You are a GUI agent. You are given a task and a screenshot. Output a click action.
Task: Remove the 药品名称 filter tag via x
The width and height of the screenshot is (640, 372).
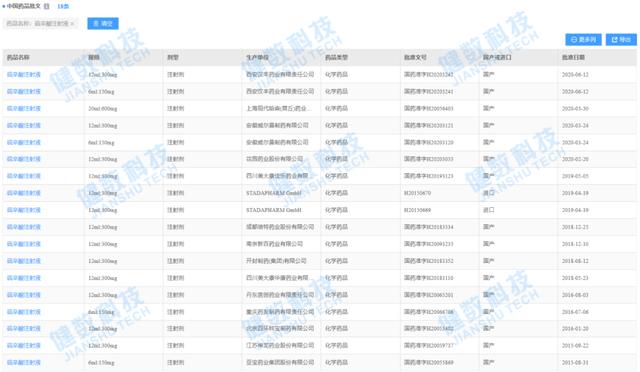pos(72,24)
